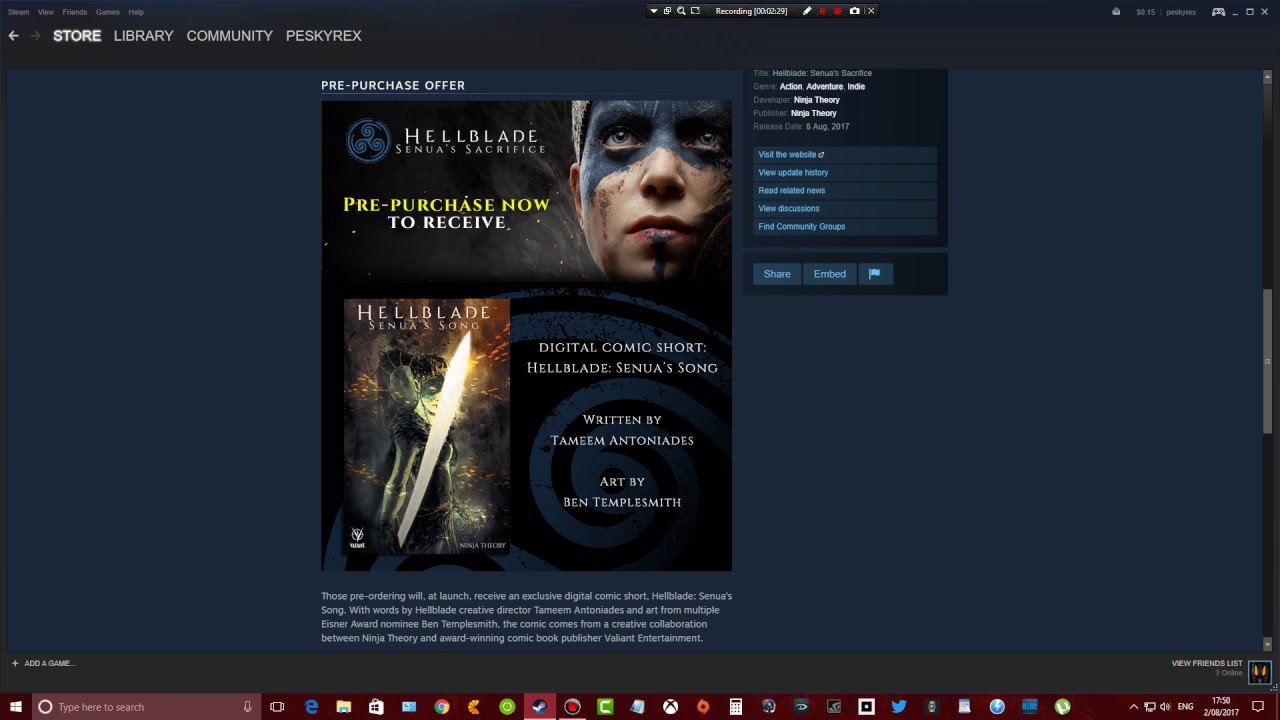Flag this store page
1280x720 pixels.
point(875,274)
